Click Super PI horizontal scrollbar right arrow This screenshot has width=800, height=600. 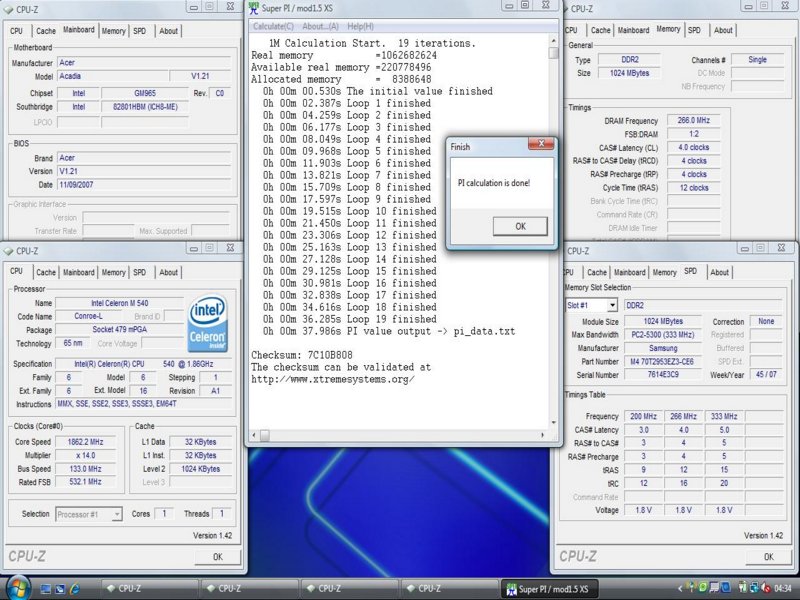542,435
